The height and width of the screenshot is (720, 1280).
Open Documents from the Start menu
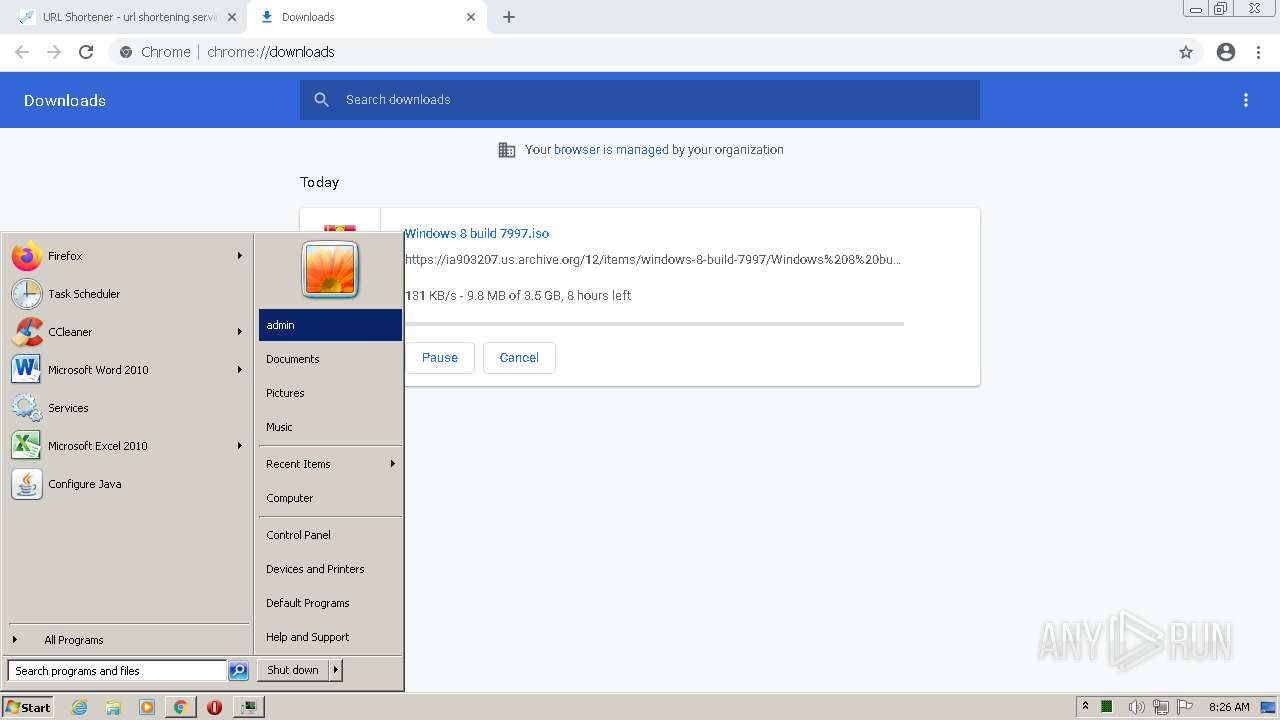pos(330,359)
